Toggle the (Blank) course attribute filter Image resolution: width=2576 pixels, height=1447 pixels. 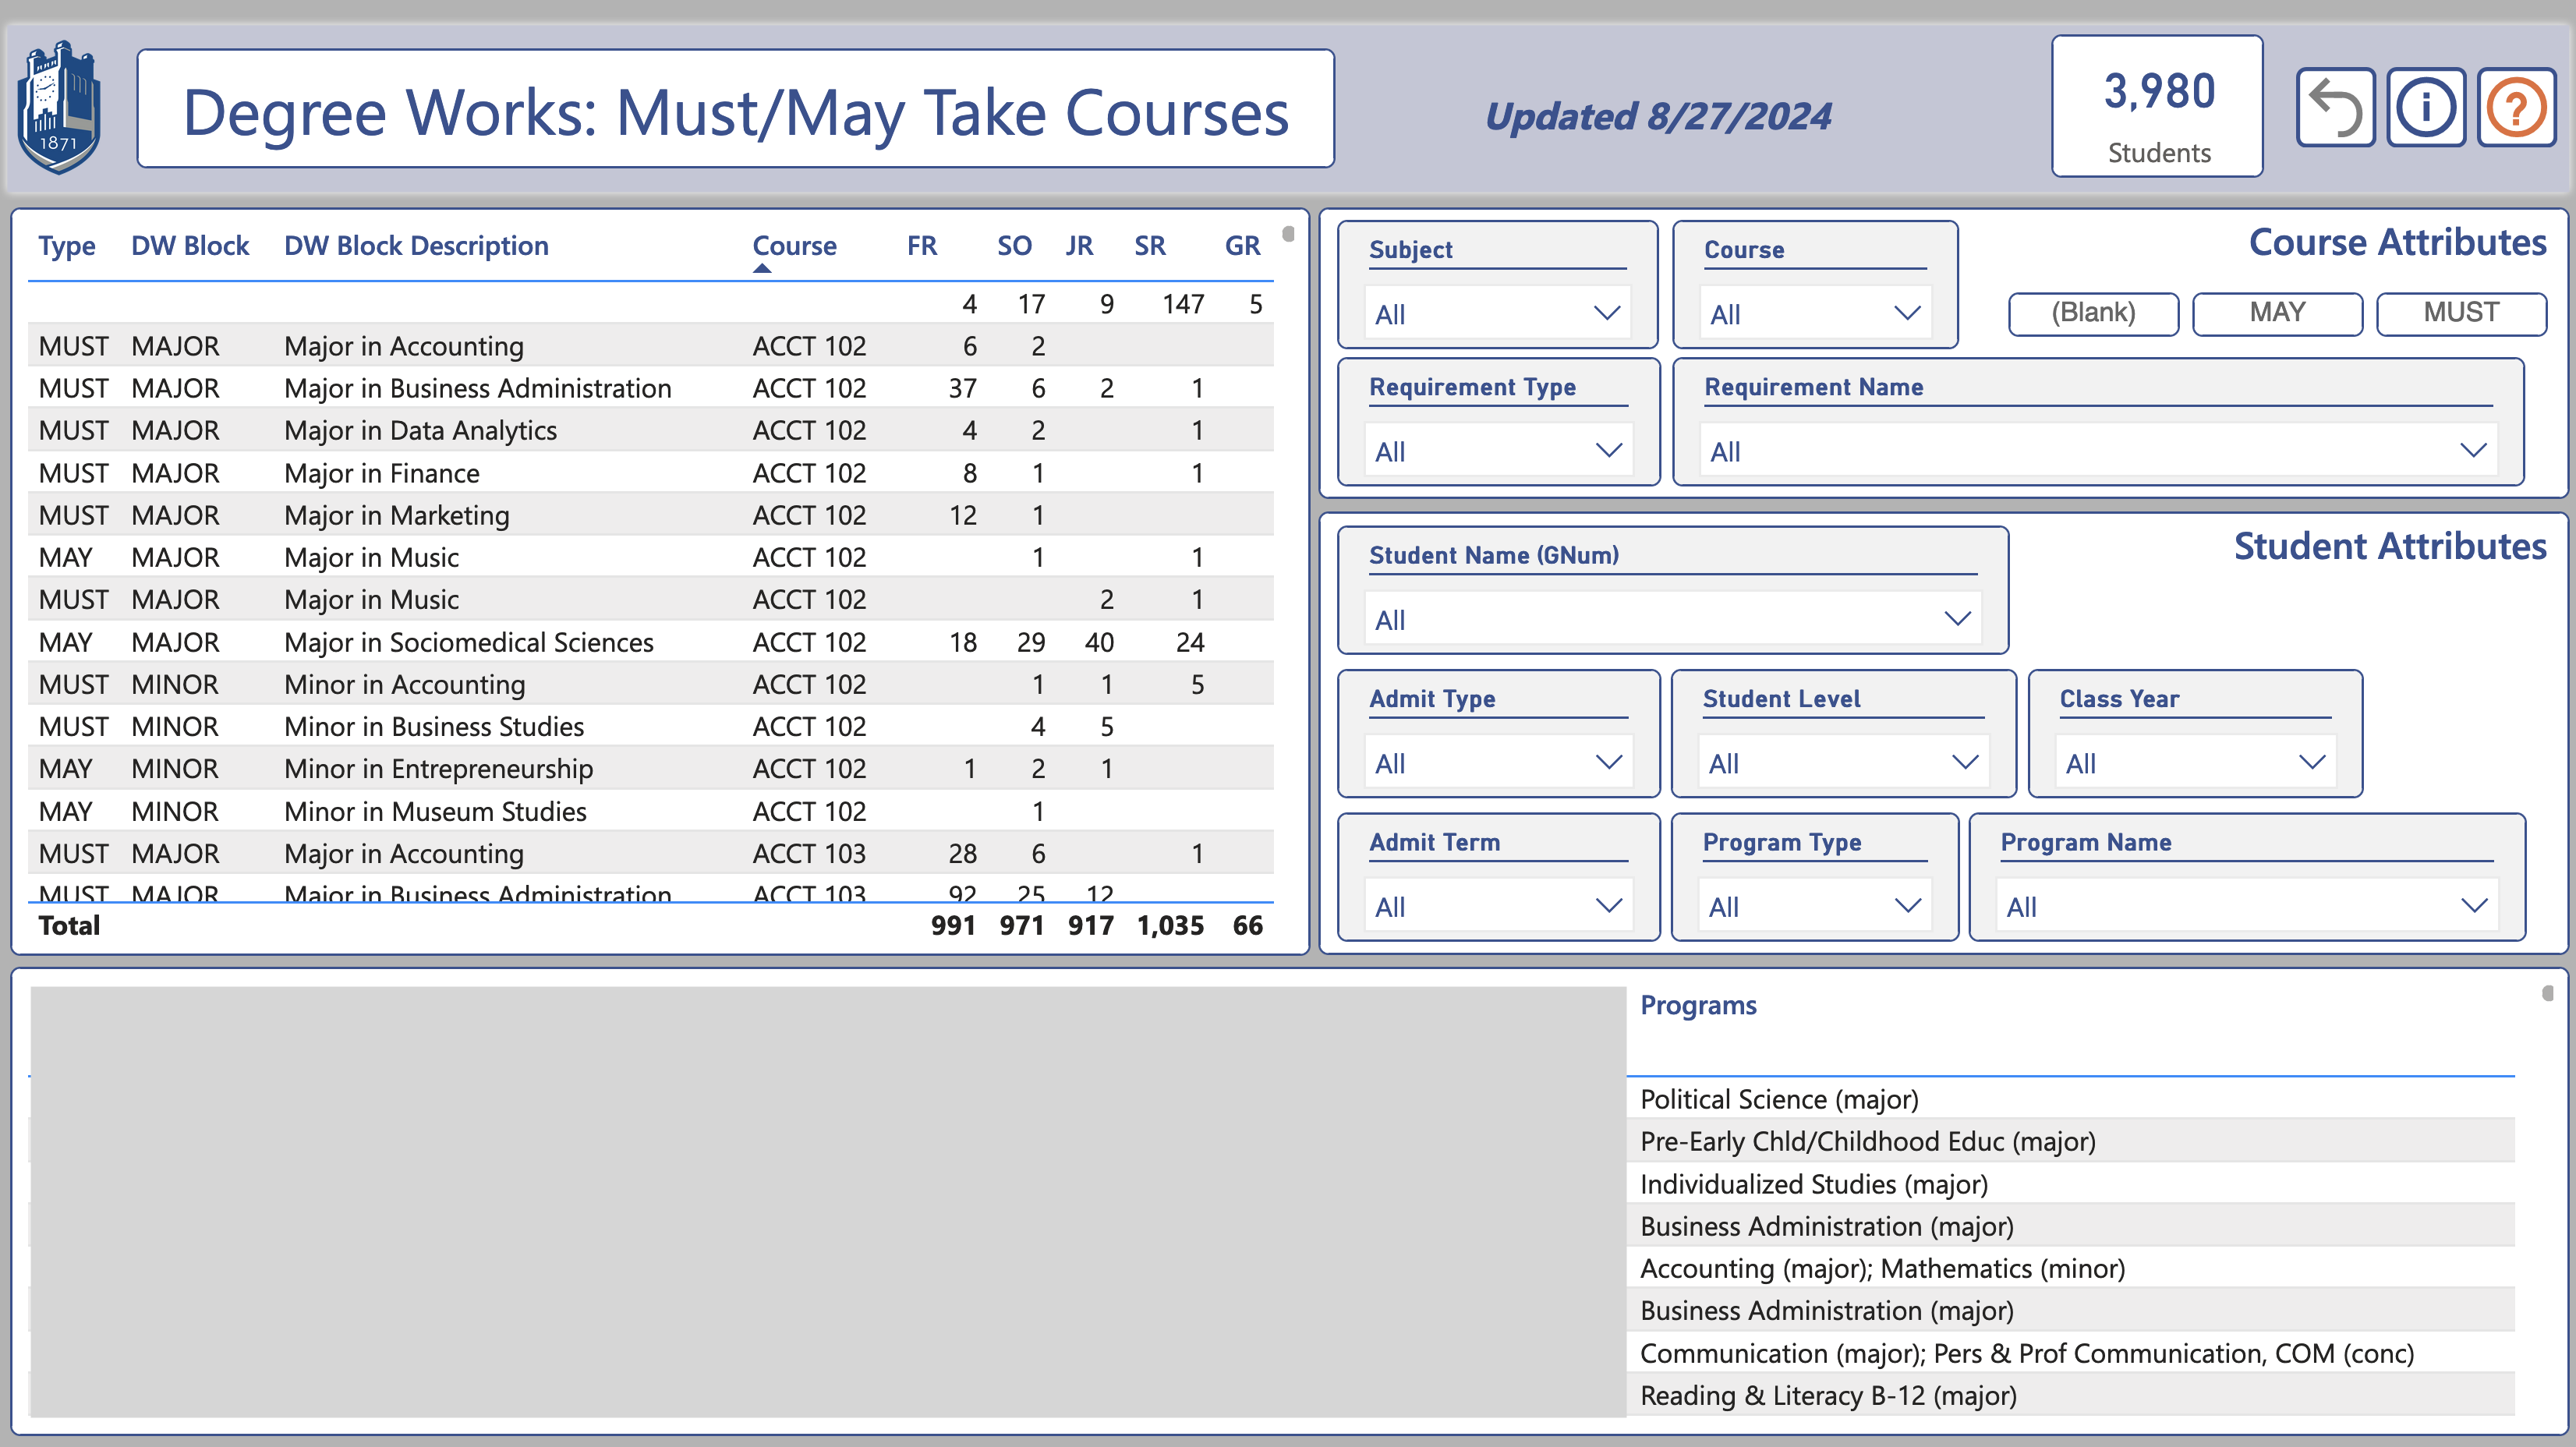(x=2093, y=313)
